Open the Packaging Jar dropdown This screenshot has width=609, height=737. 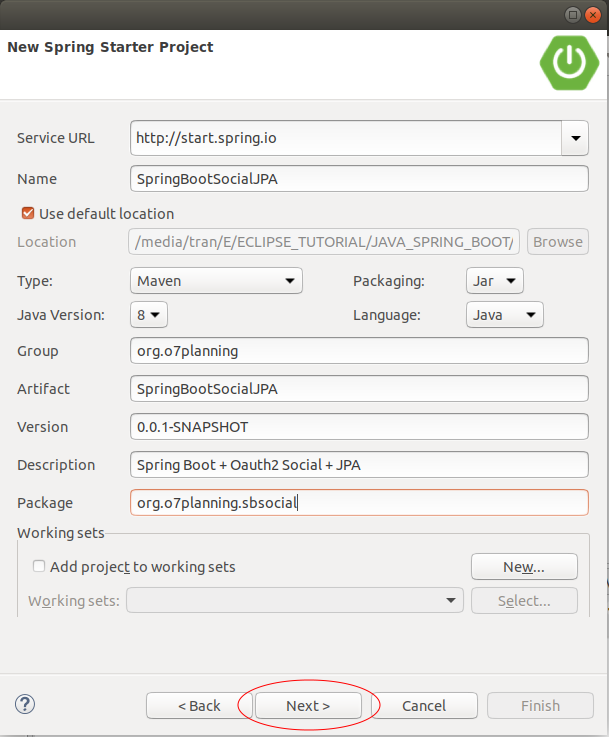[495, 281]
